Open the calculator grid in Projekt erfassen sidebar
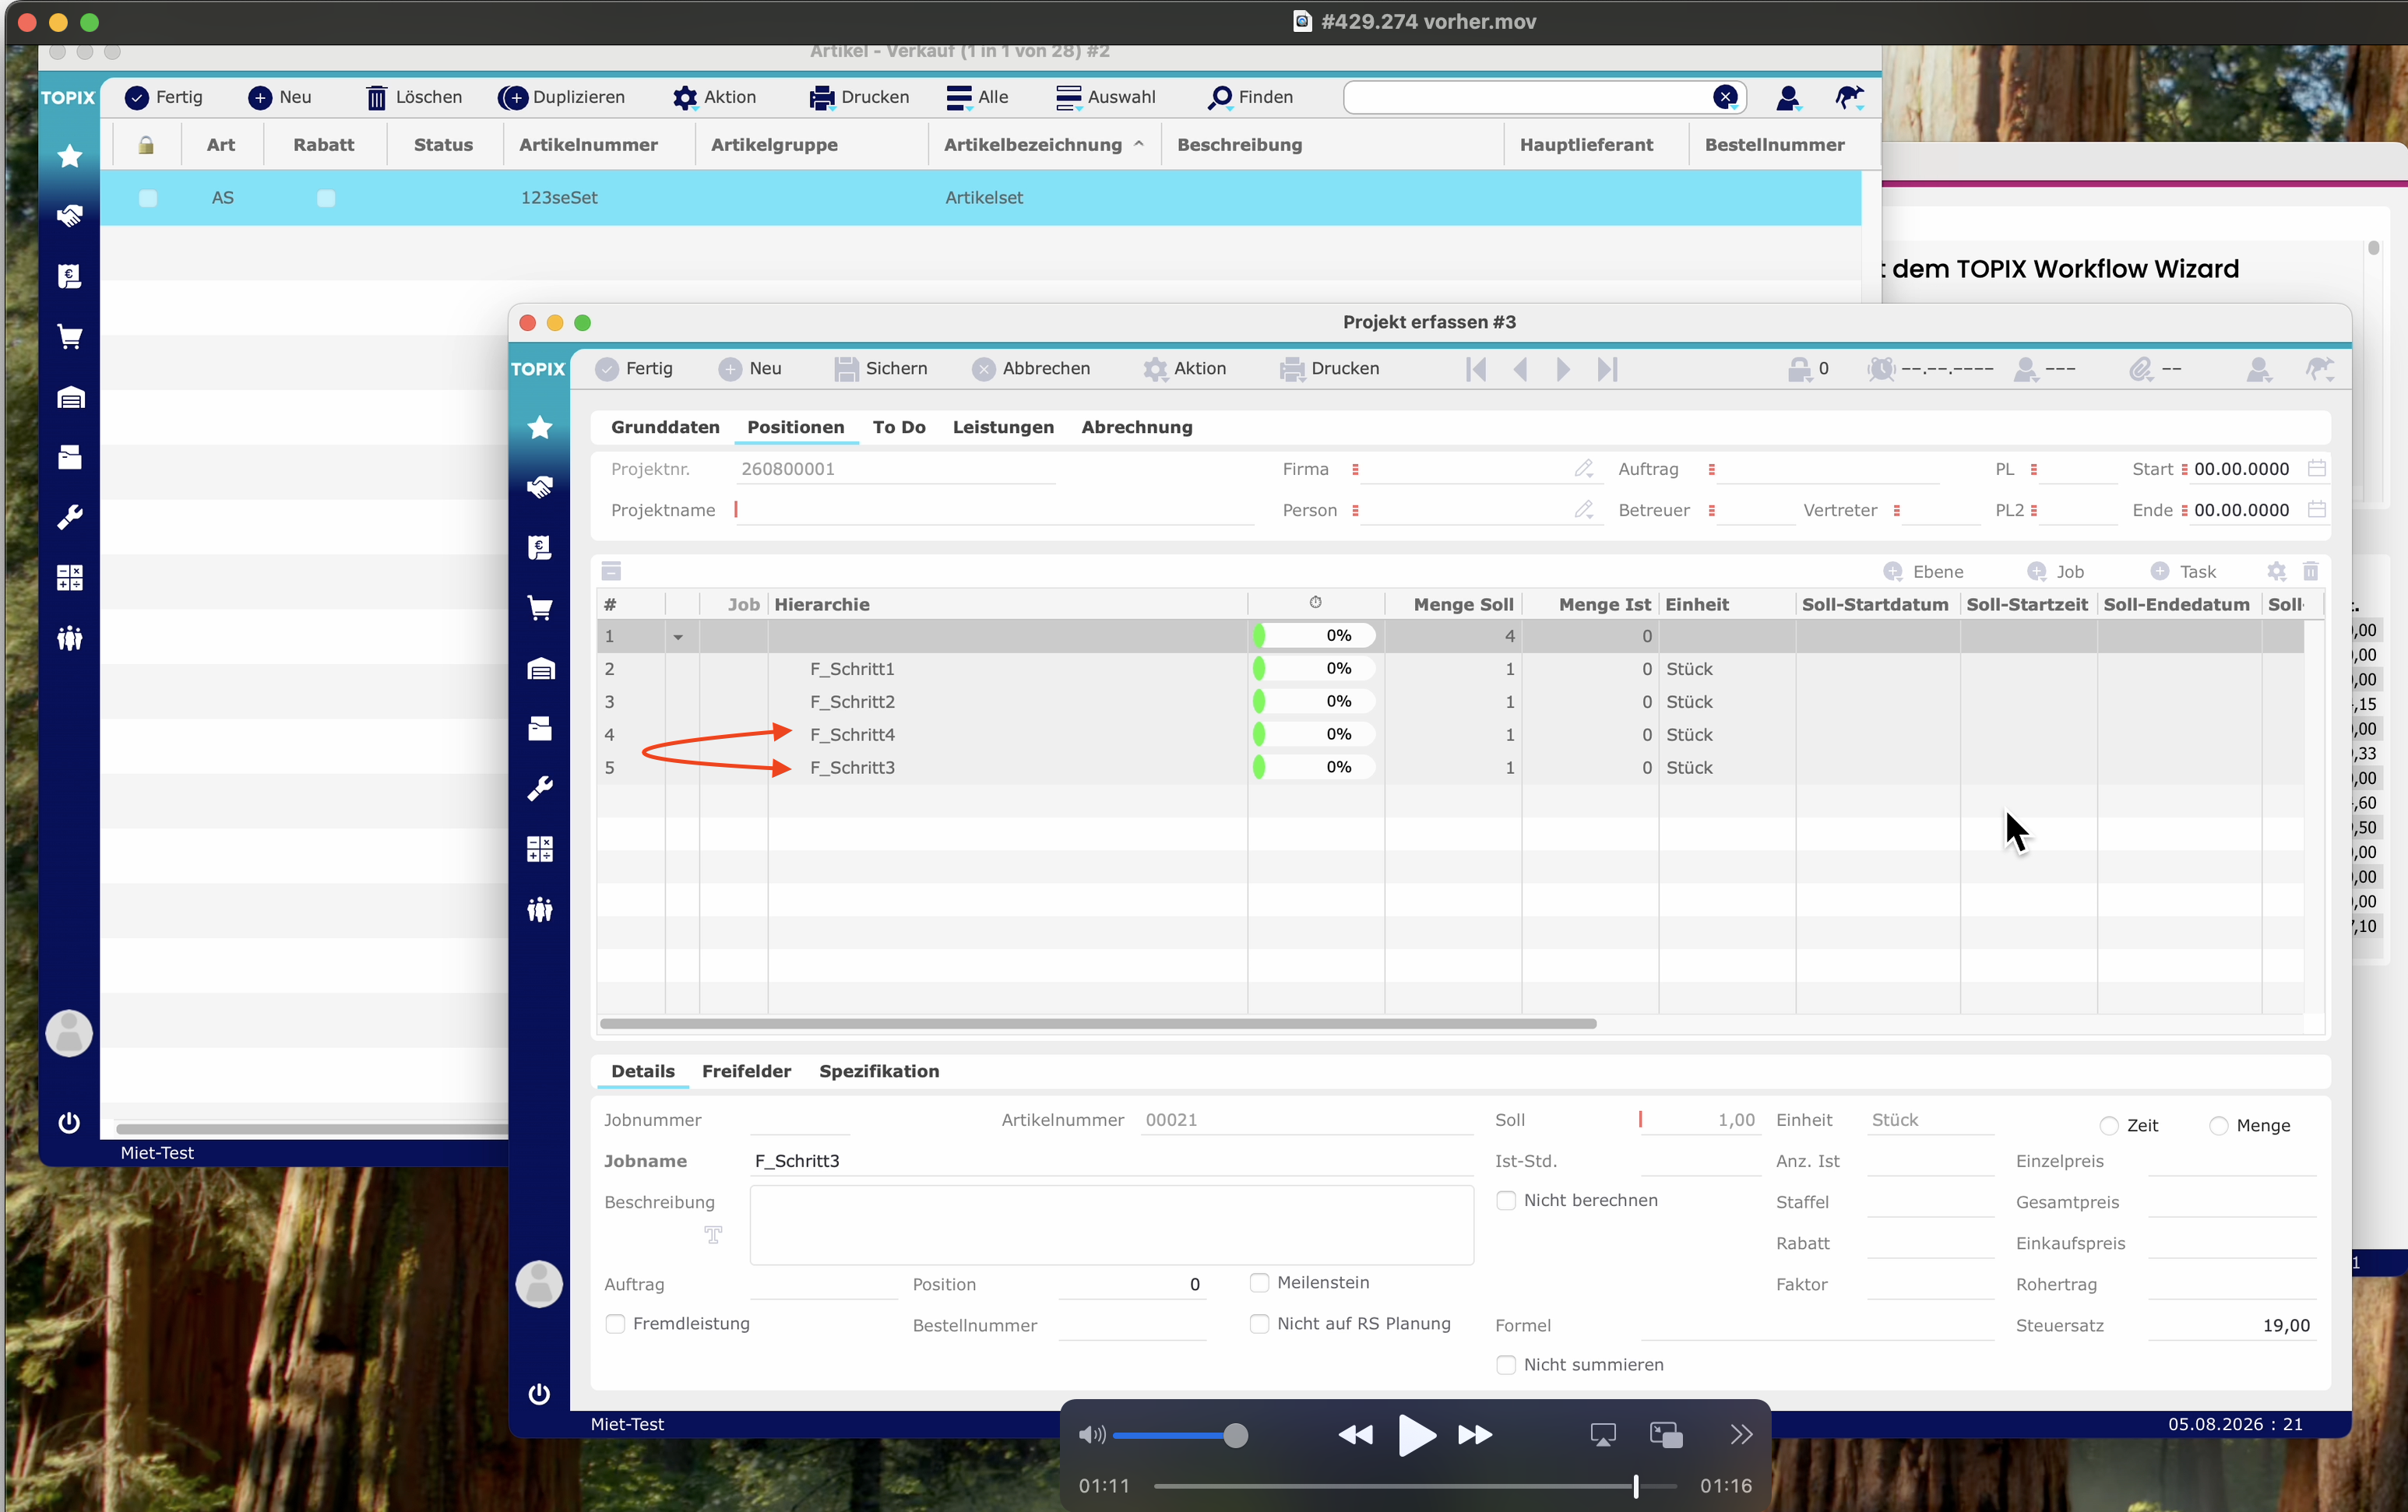The width and height of the screenshot is (2408, 1512). (x=539, y=849)
